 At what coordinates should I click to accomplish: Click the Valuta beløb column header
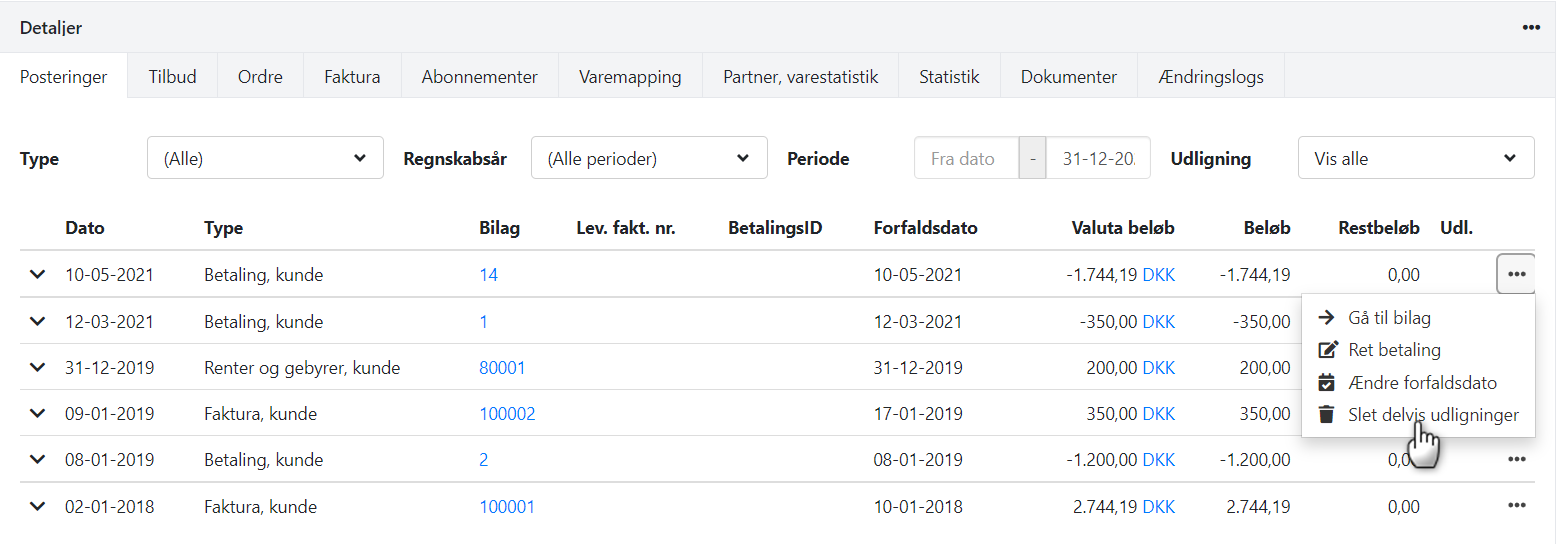pos(1123,228)
